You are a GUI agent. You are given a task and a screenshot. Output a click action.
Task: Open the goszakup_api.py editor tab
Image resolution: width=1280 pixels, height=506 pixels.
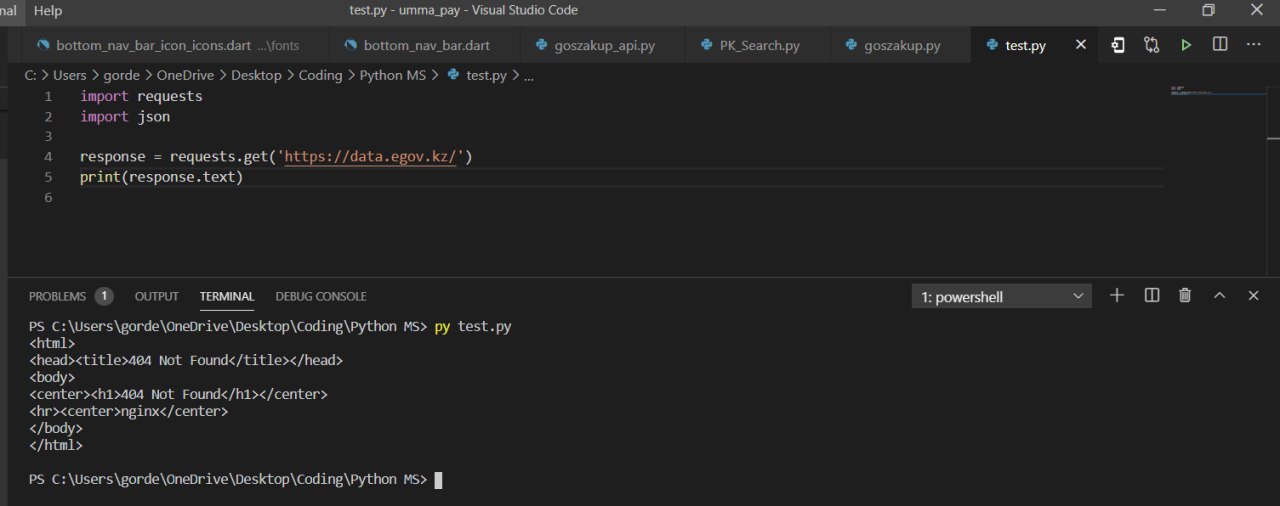click(x=602, y=45)
